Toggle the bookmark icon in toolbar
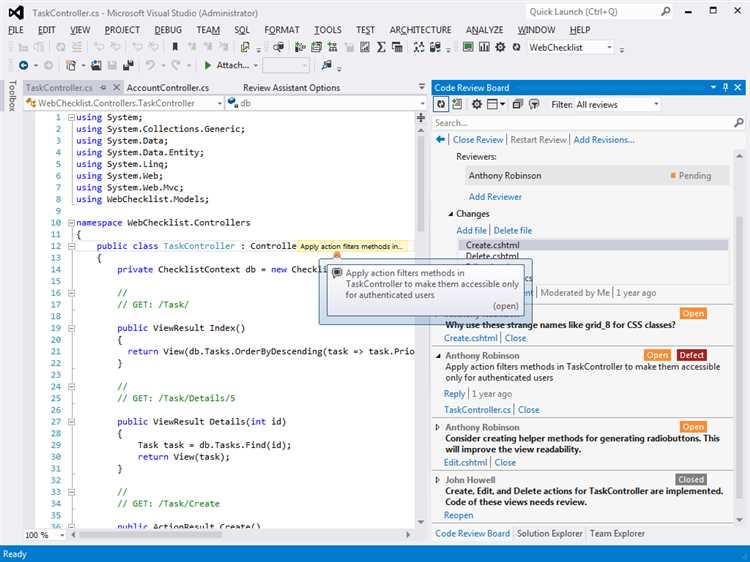The height and width of the screenshot is (562, 750). (175, 47)
